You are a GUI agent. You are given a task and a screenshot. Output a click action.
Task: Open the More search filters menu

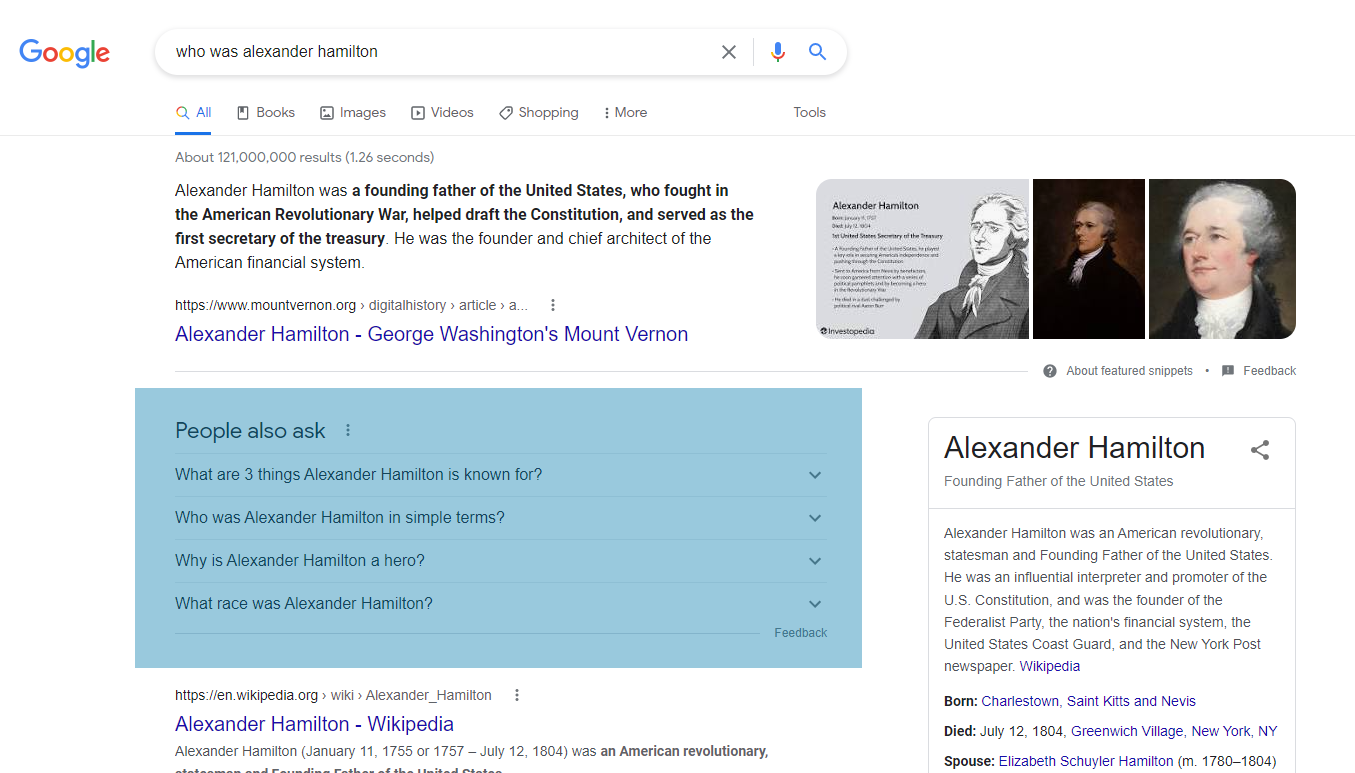tap(625, 113)
